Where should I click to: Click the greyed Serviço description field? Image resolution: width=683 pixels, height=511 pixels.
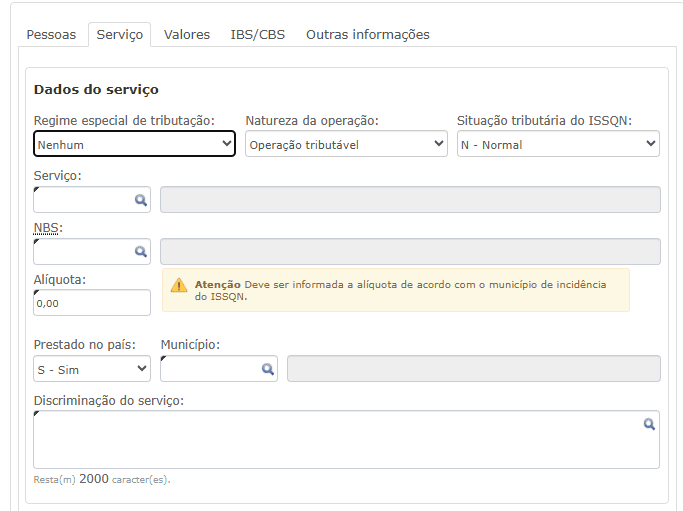click(410, 200)
